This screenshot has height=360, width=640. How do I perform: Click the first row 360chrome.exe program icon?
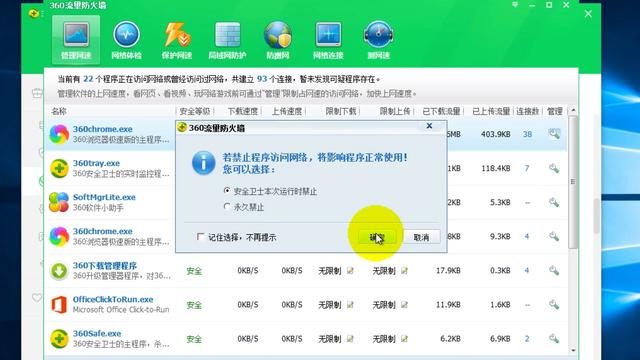click(59, 134)
